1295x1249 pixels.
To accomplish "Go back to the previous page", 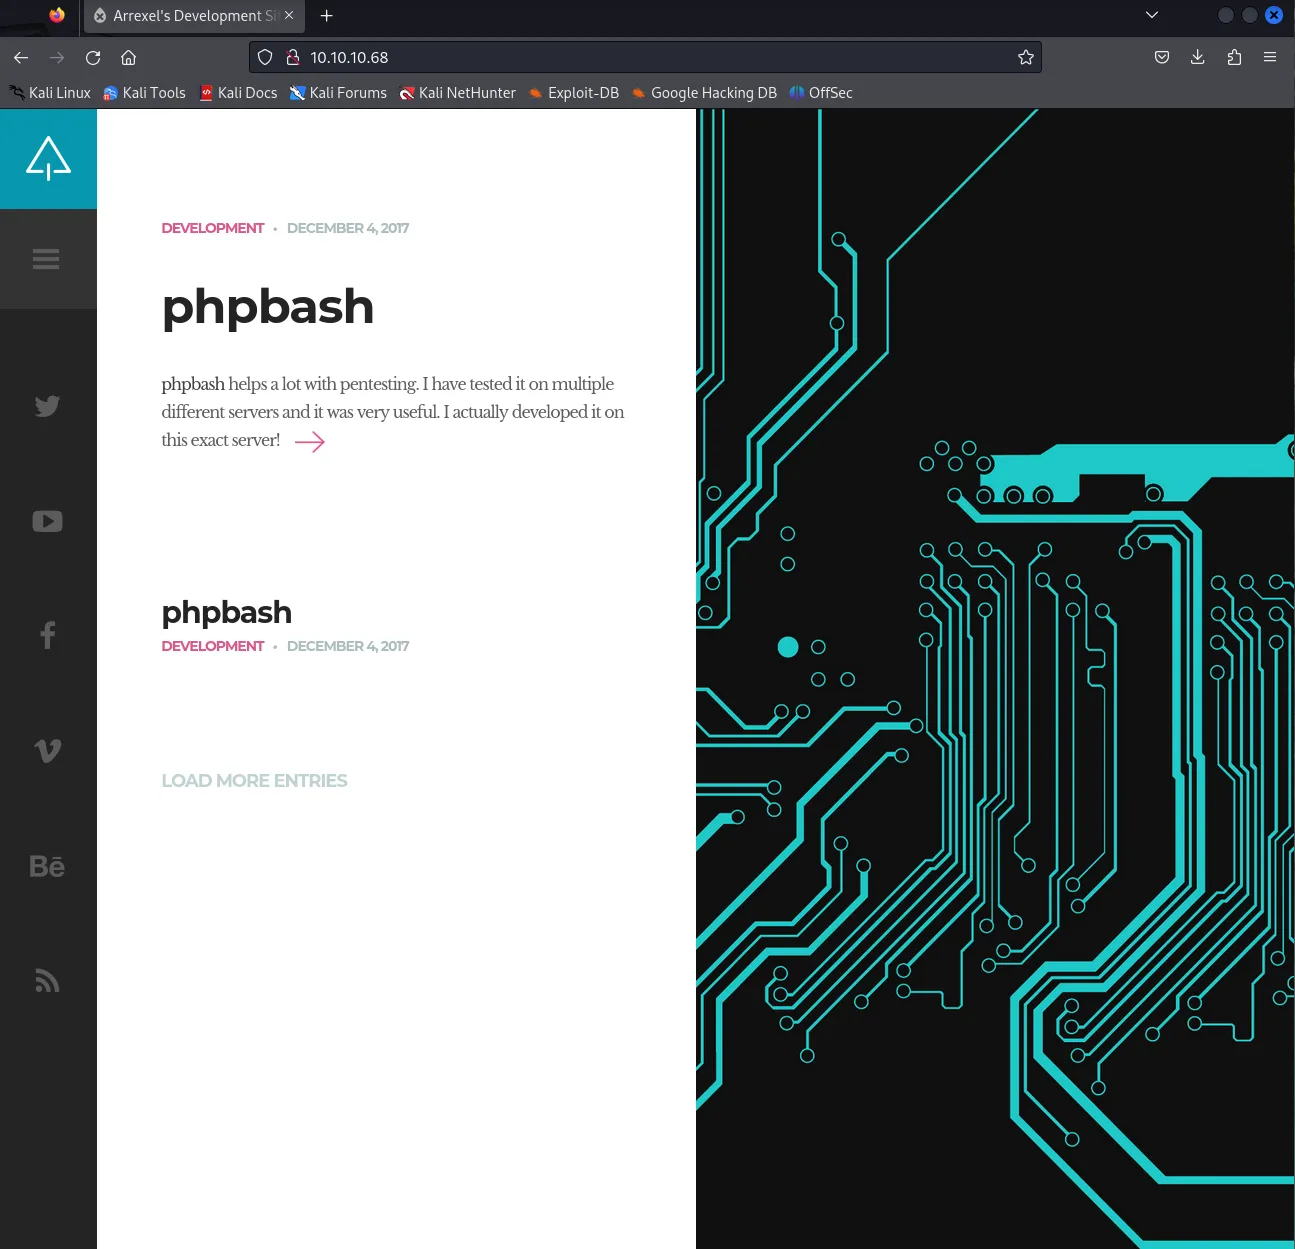I will (21, 57).
